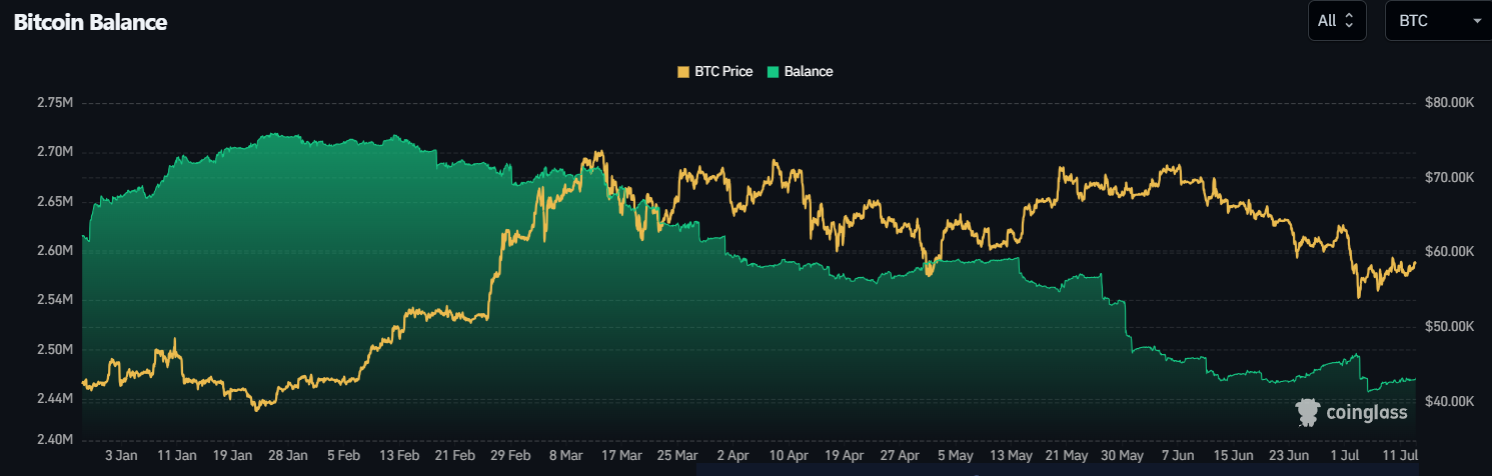This screenshot has width=1492, height=476.
Task: Click the 2.75M left axis label
Action: (55, 103)
